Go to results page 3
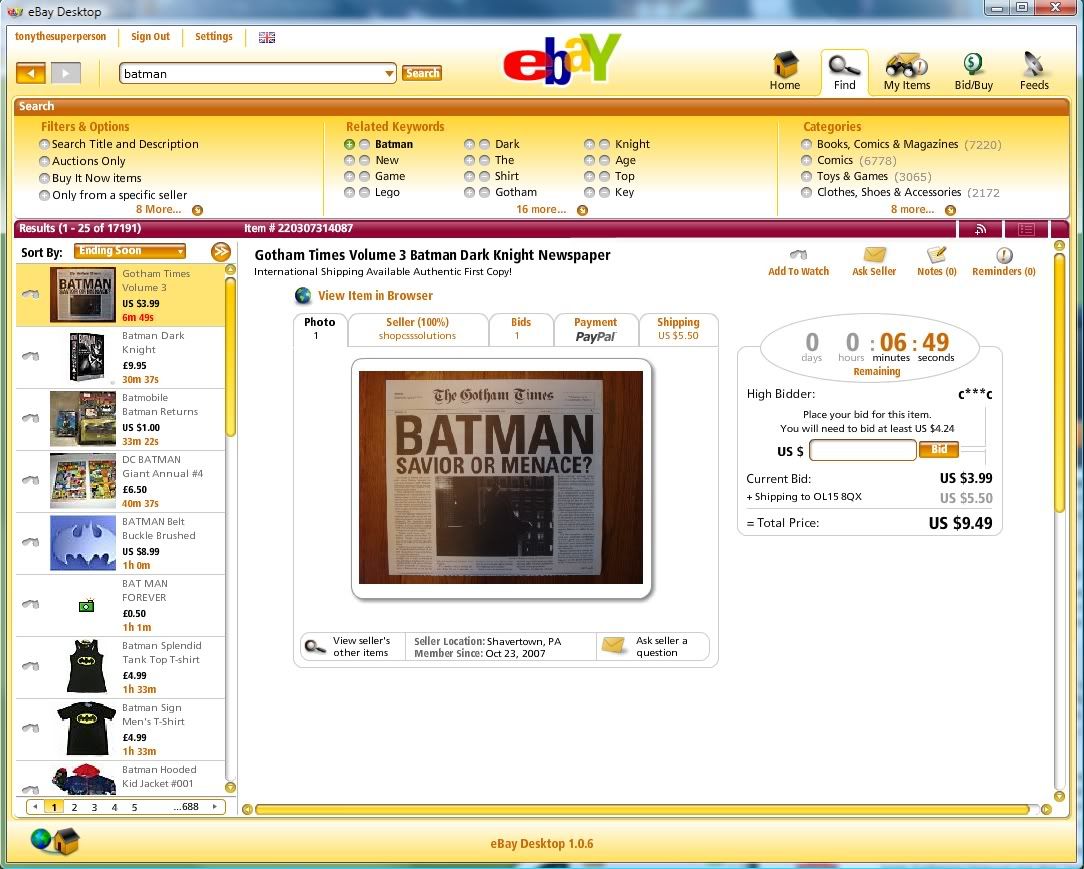This screenshot has height=869, width=1084. [x=94, y=807]
